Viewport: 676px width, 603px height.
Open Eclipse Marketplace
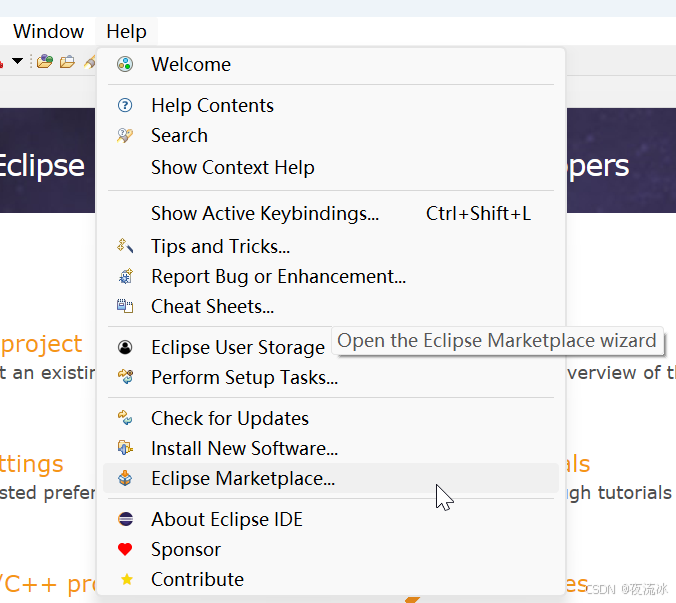331,478
